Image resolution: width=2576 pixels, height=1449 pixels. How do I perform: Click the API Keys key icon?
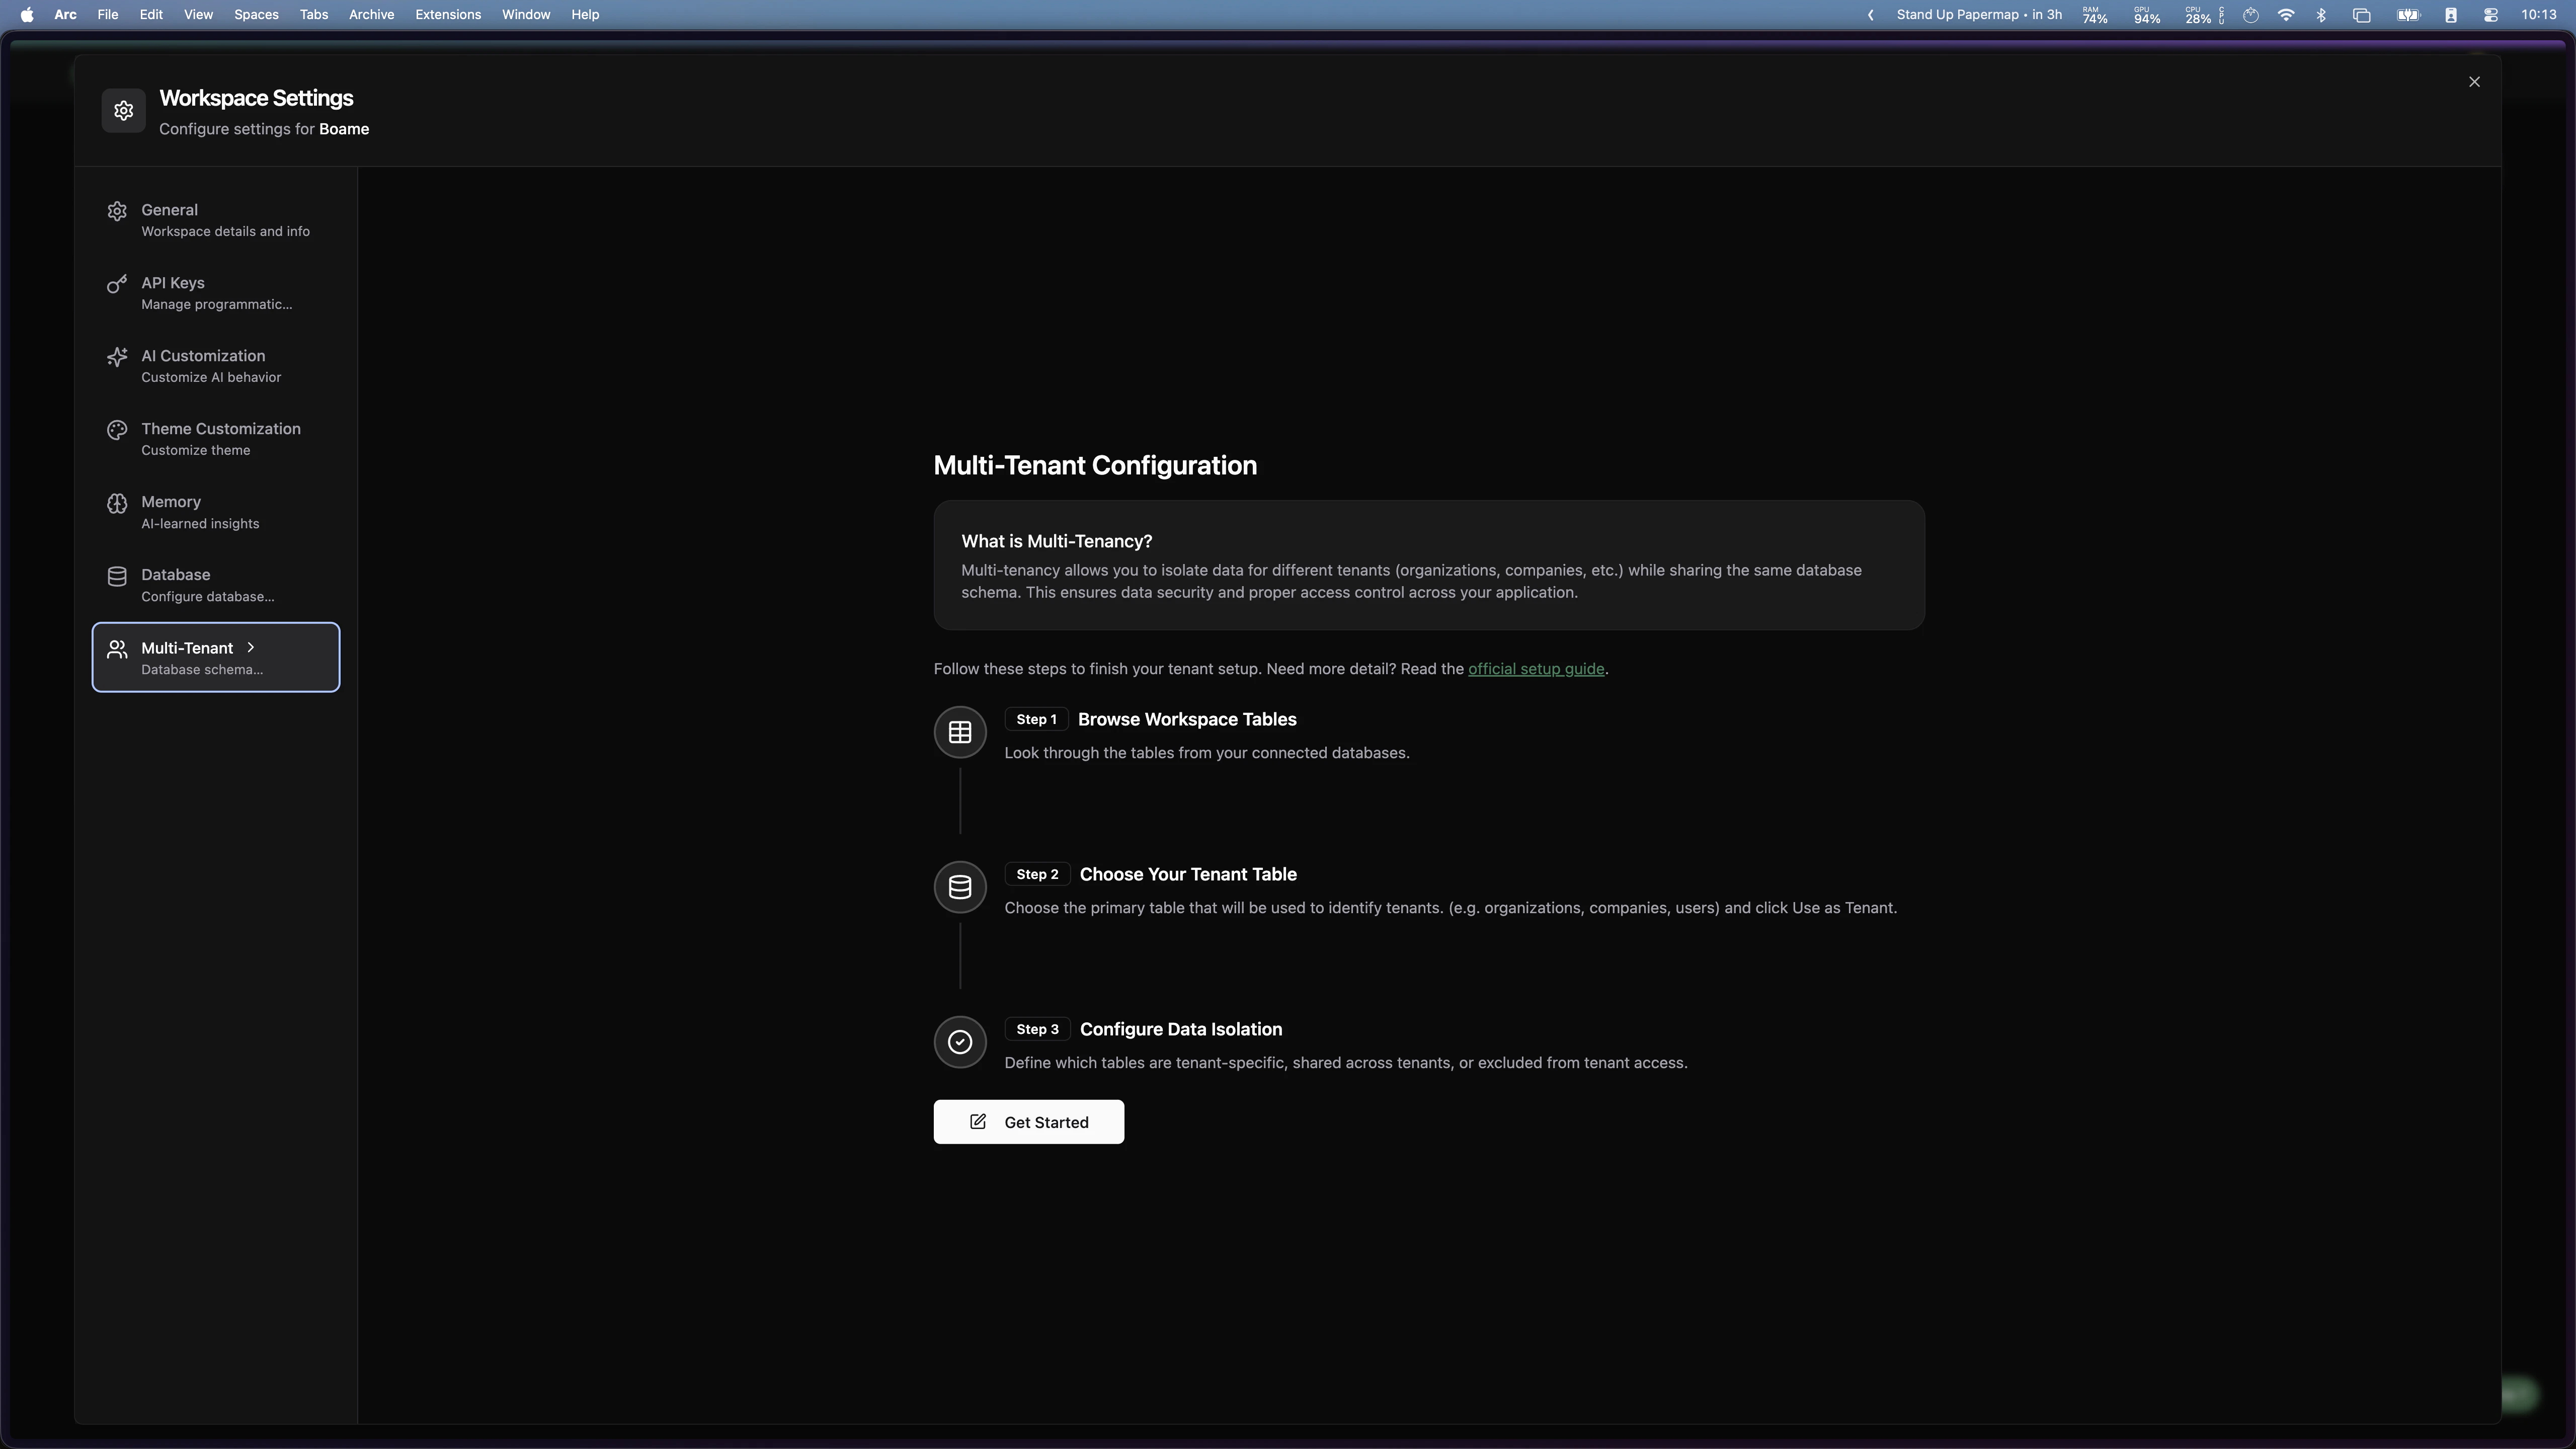[x=117, y=284]
